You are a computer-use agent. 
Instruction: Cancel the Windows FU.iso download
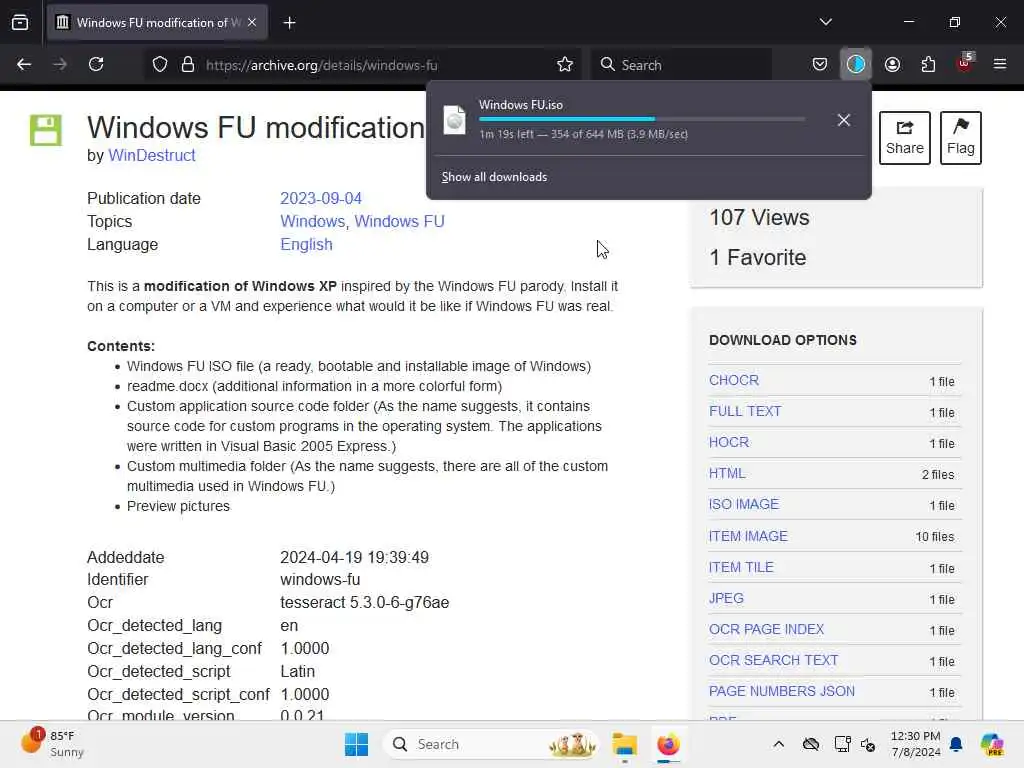click(844, 120)
